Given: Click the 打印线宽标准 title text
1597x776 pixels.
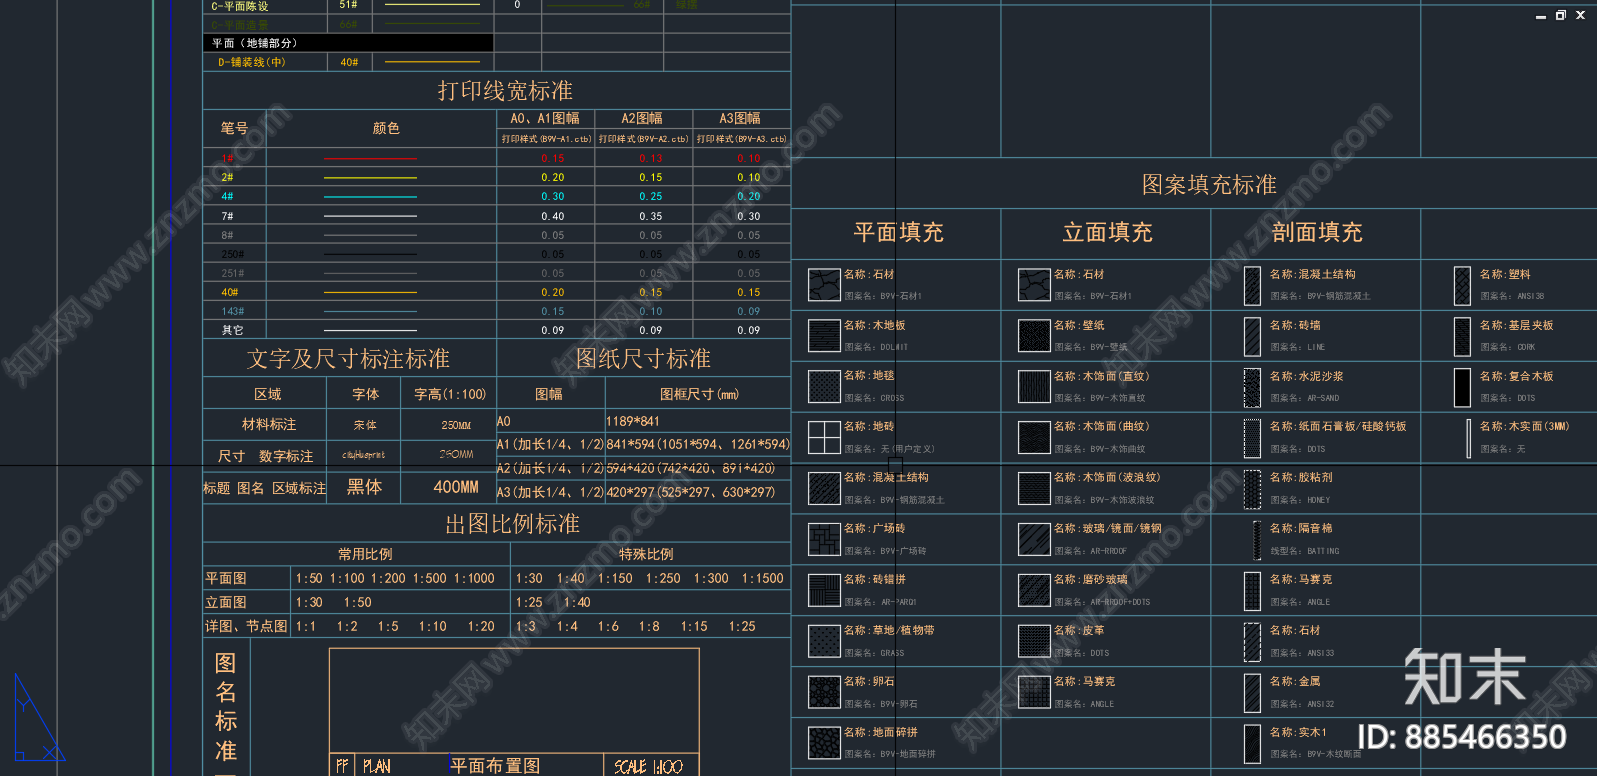Looking at the screenshot, I should (505, 91).
